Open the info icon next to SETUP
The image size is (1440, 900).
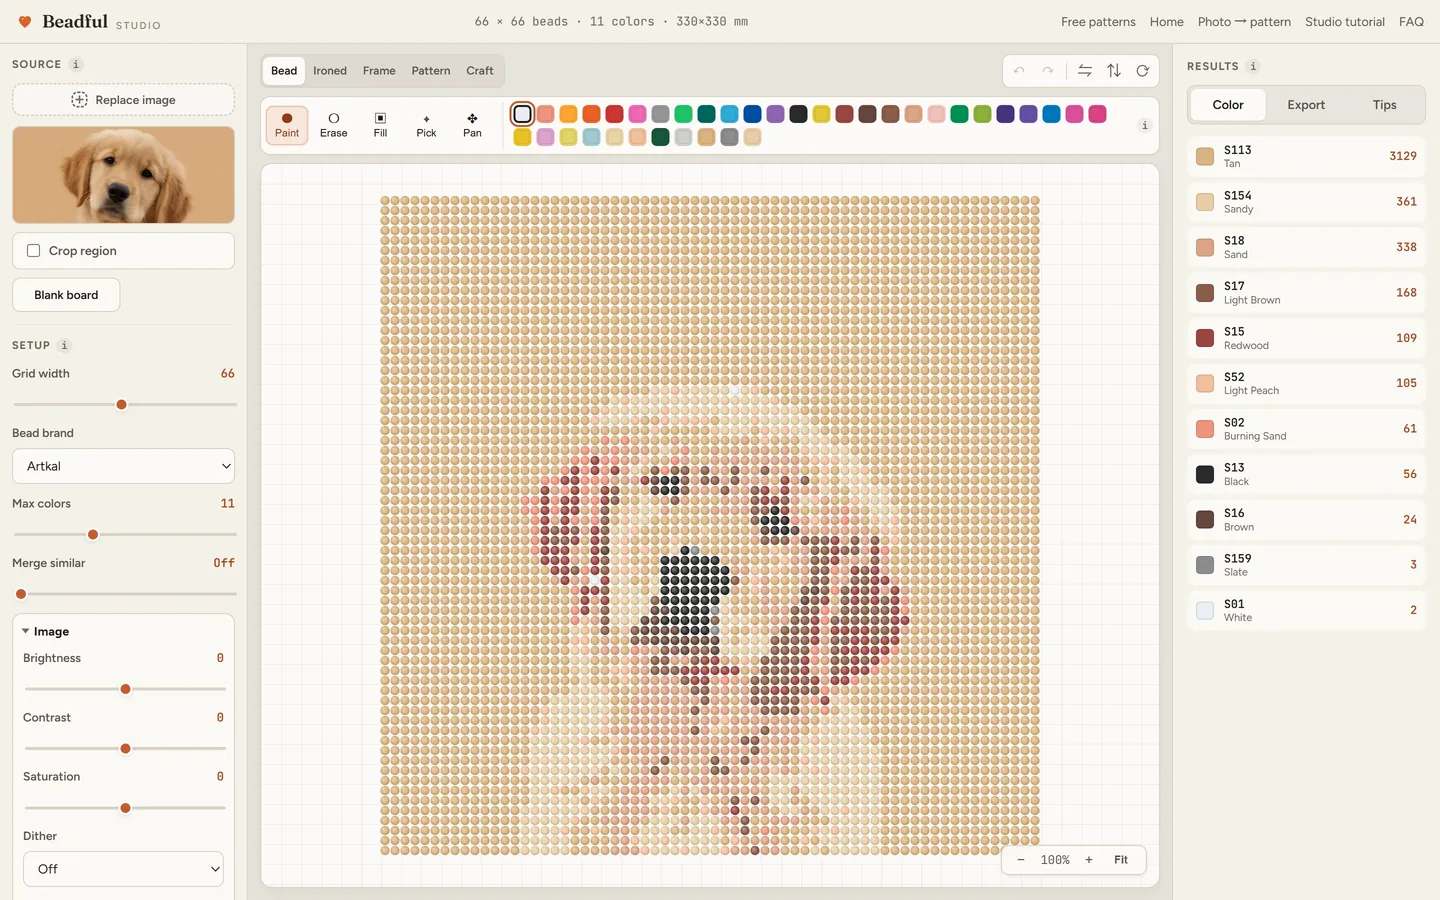click(64, 345)
